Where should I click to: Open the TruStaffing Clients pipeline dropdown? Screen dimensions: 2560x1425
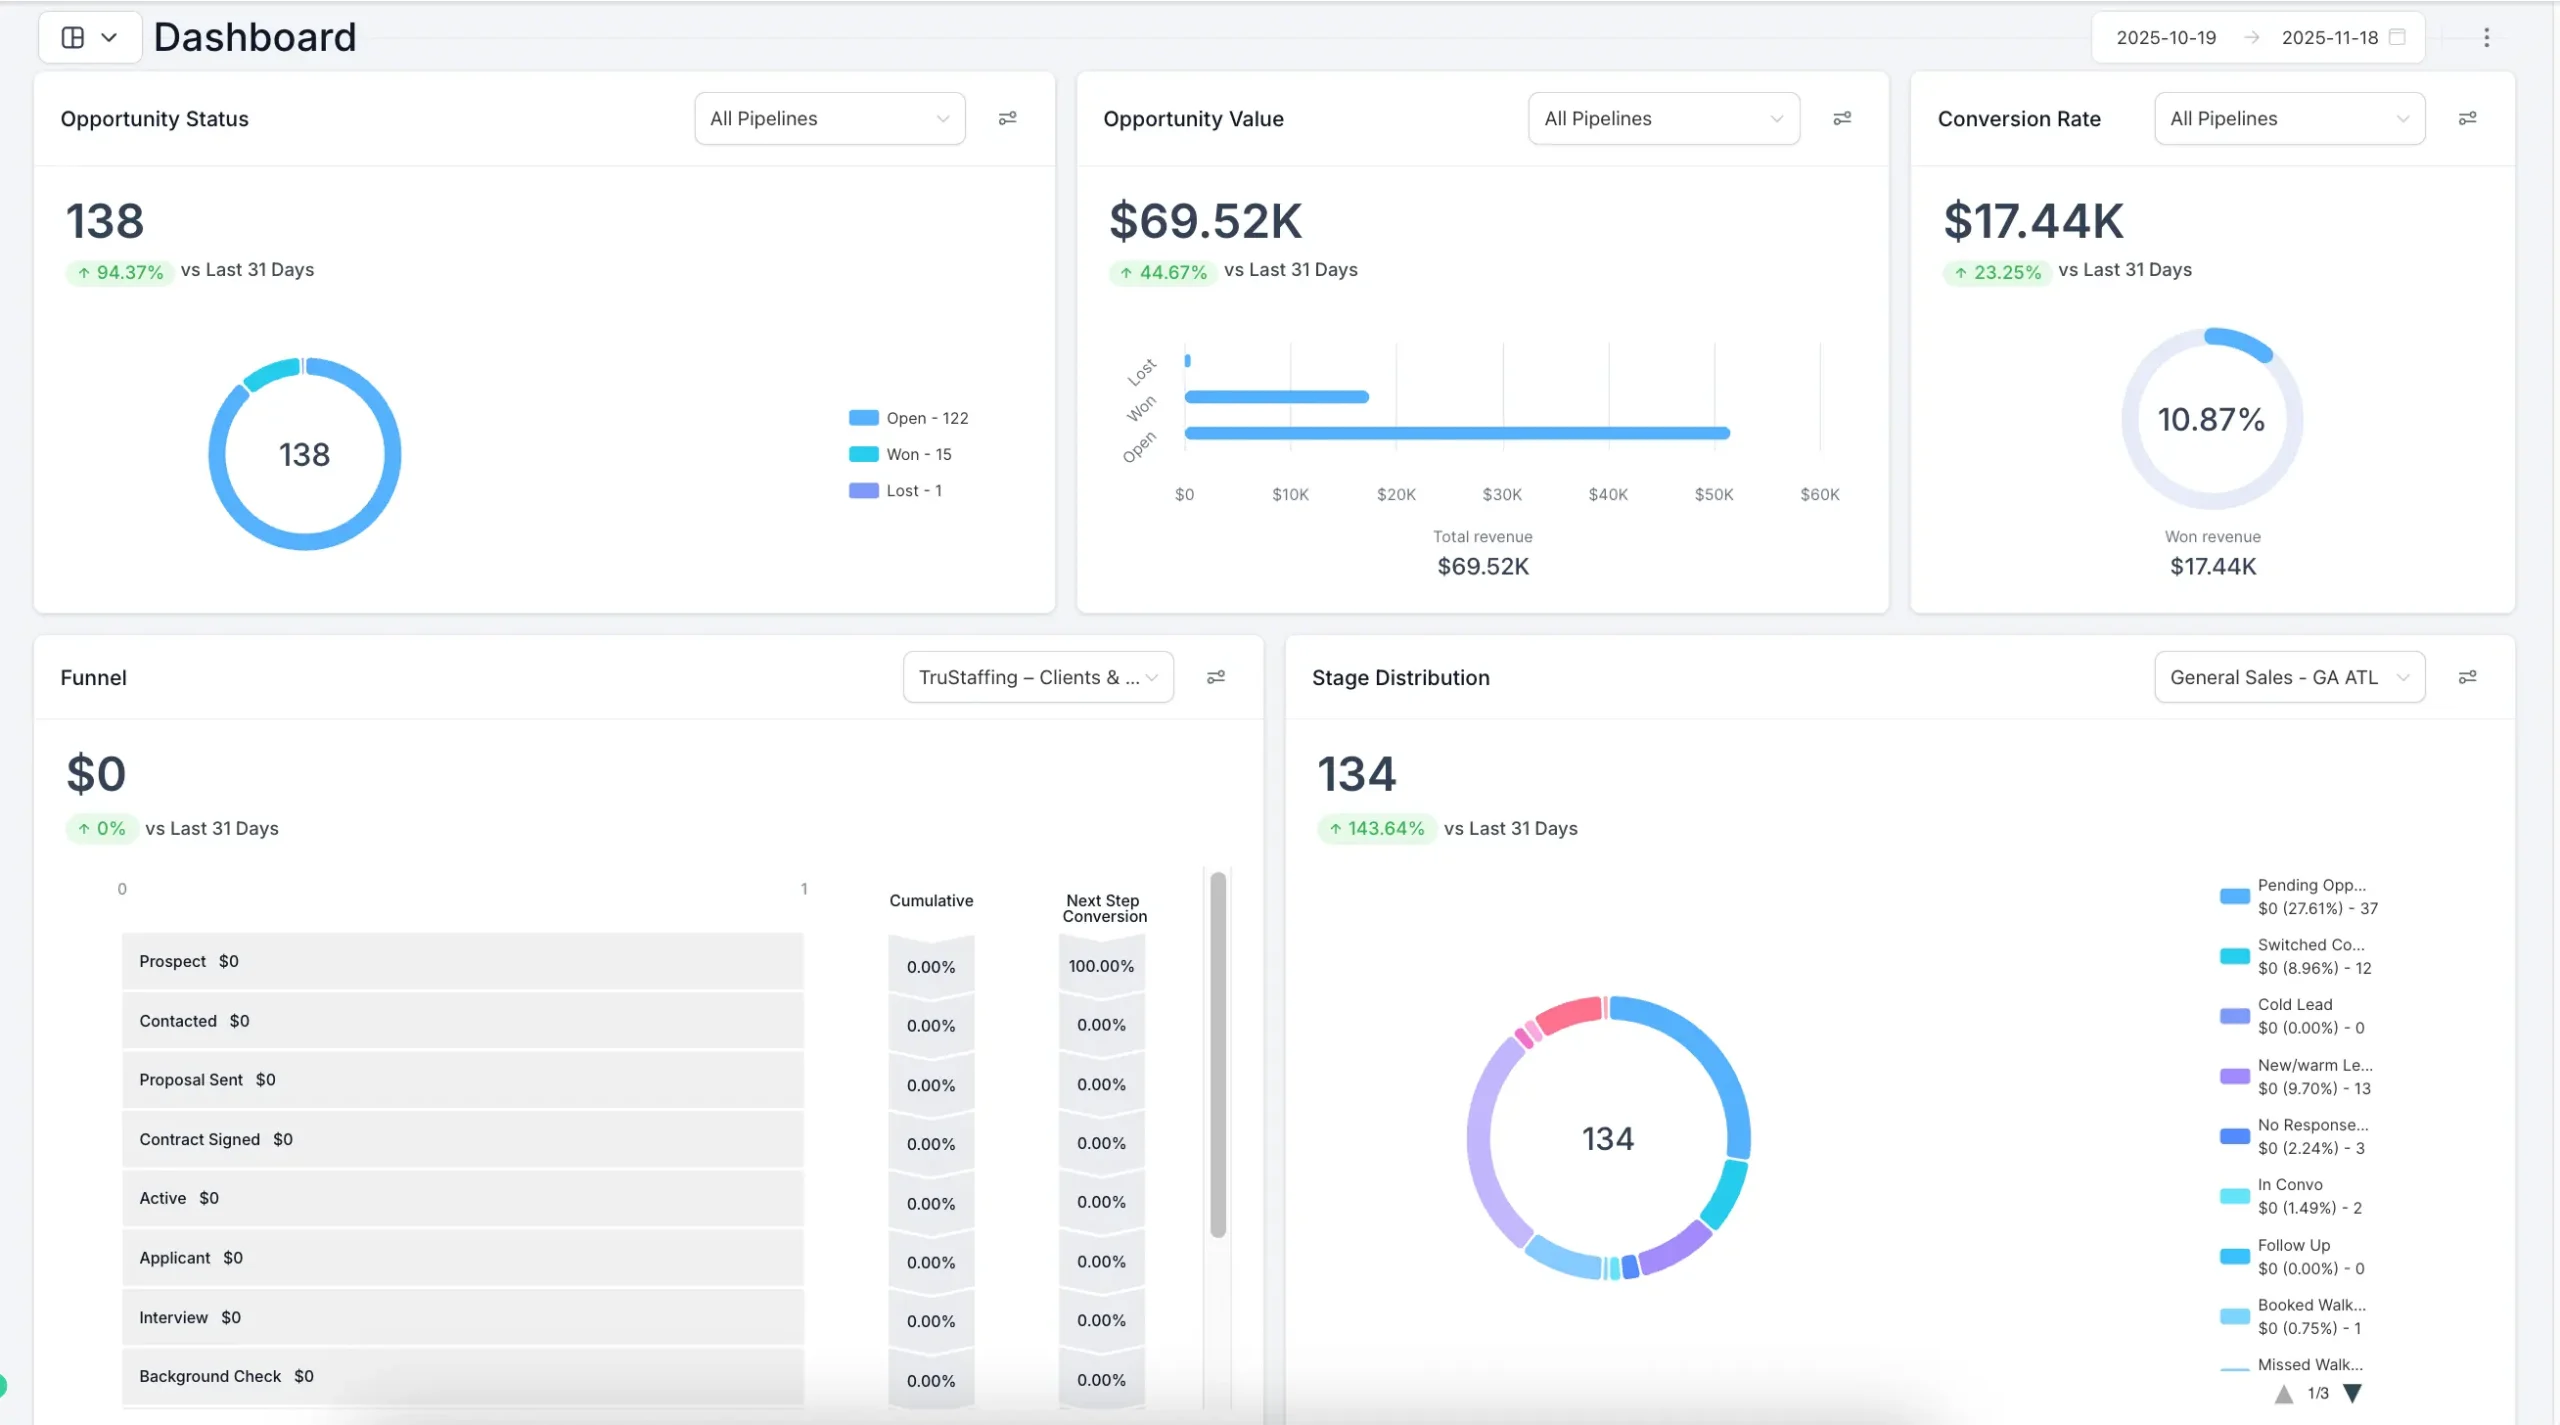(x=1037, y=677)
